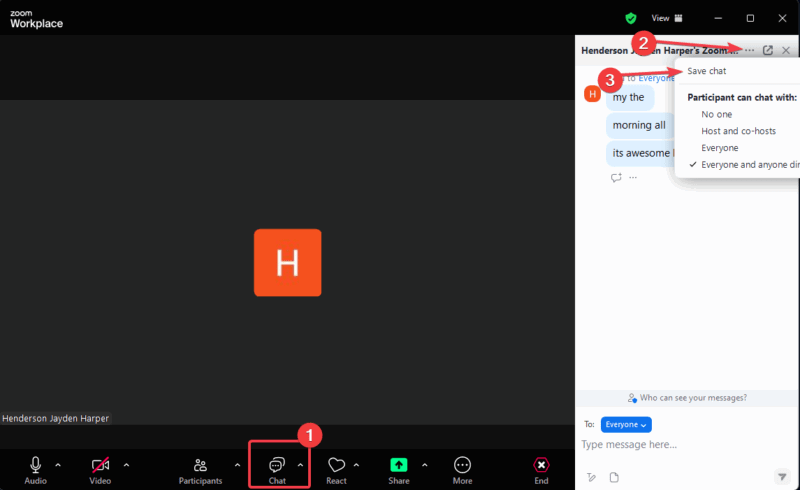Maximize the Zoom window
The width and height of the screenshot is (800, 490).
[750, 18]
